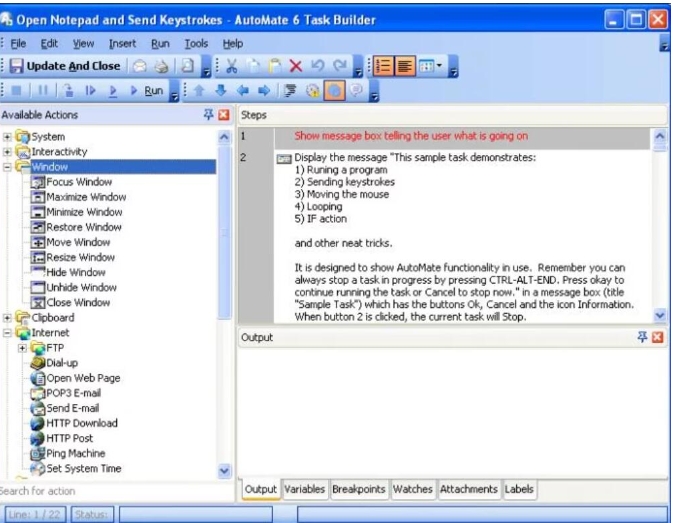
Task: Expand the Interactivity folder node
Action: 7,152
